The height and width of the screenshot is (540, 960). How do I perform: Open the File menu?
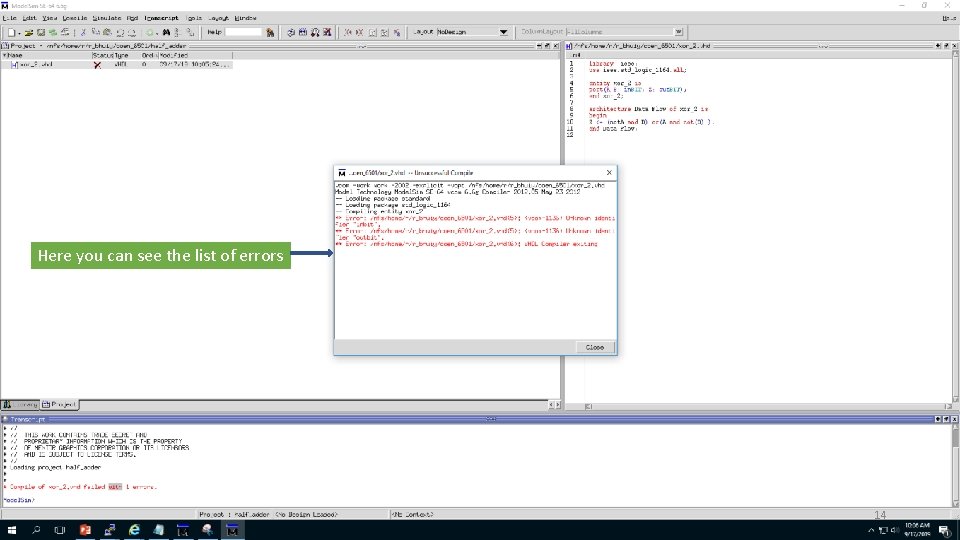(x=9, y=18)
